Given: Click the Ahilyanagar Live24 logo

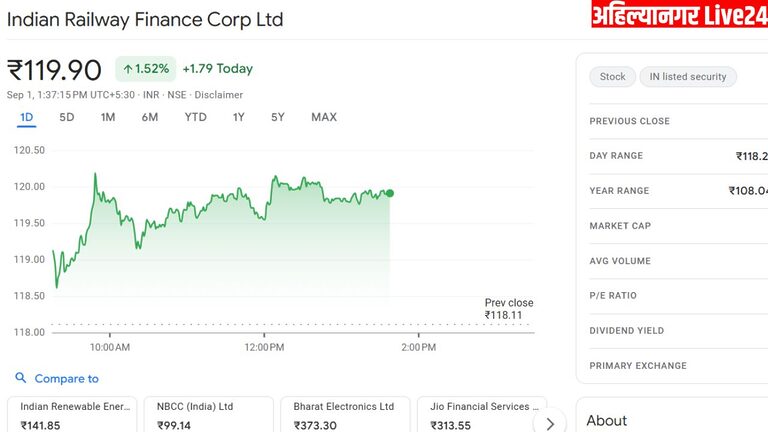Looking at the screenshot, I should coord(678,15).
